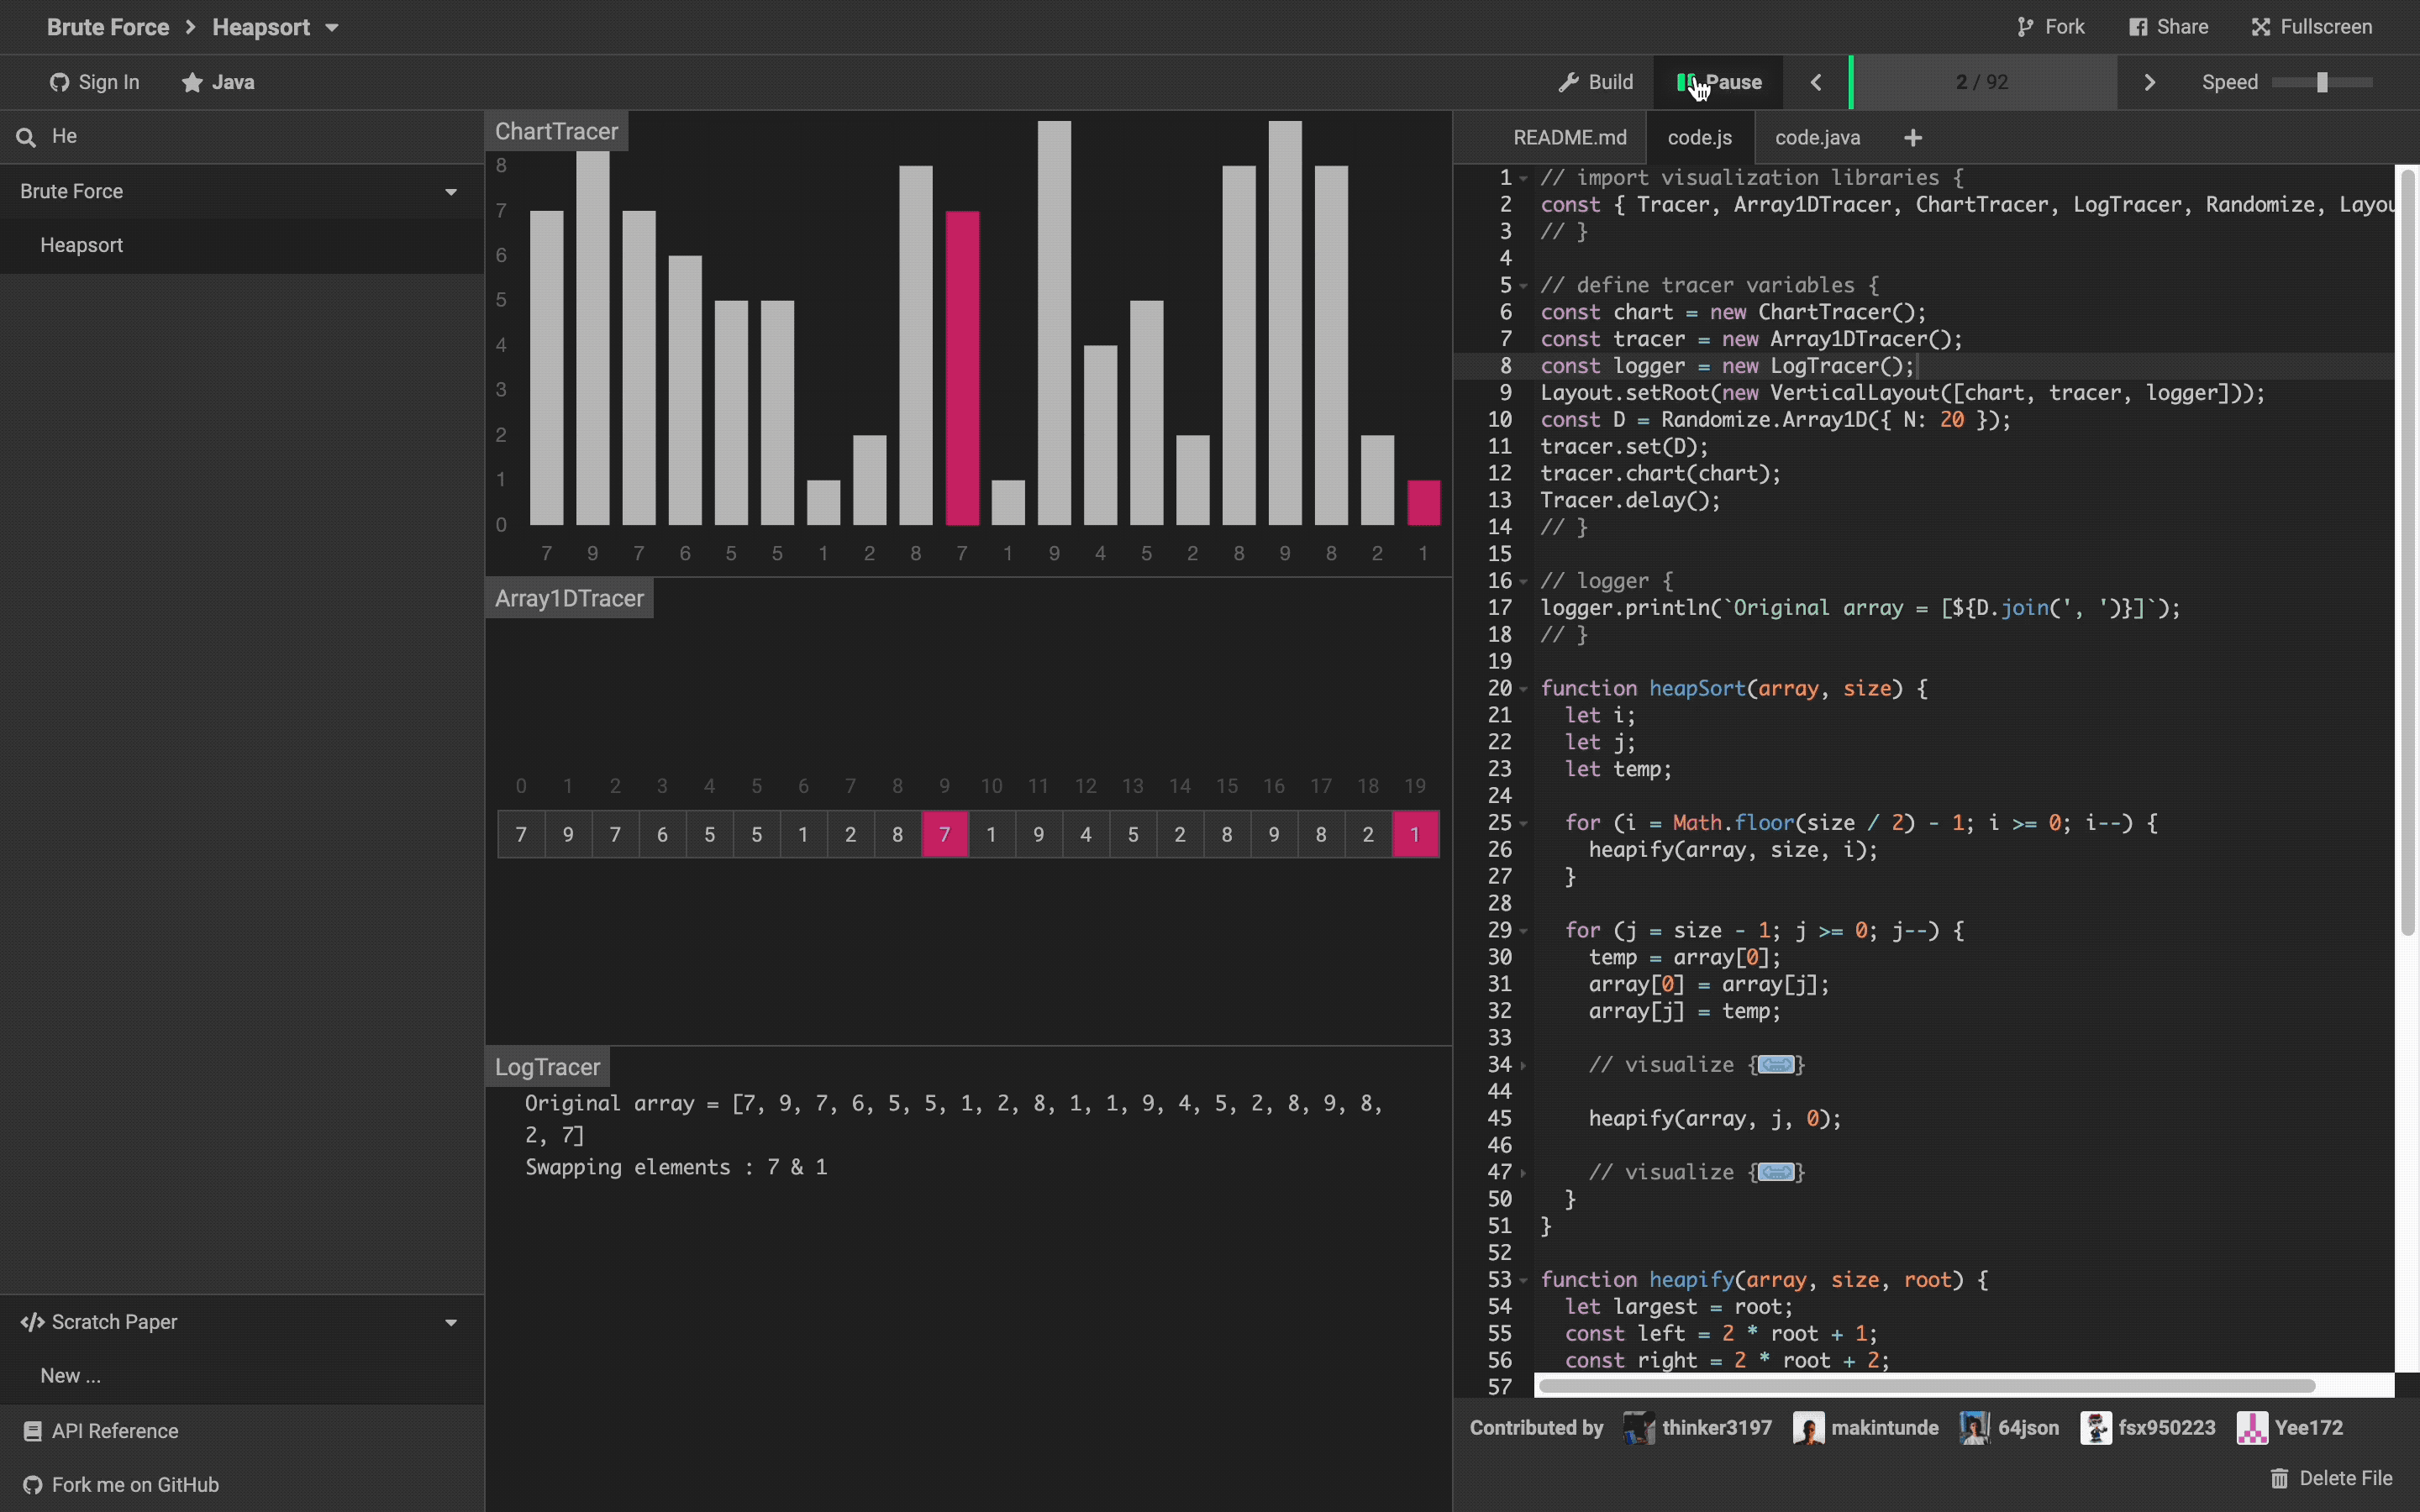
Task: Open Heapsort title dropdown arrow
Action: pos(332,28)
